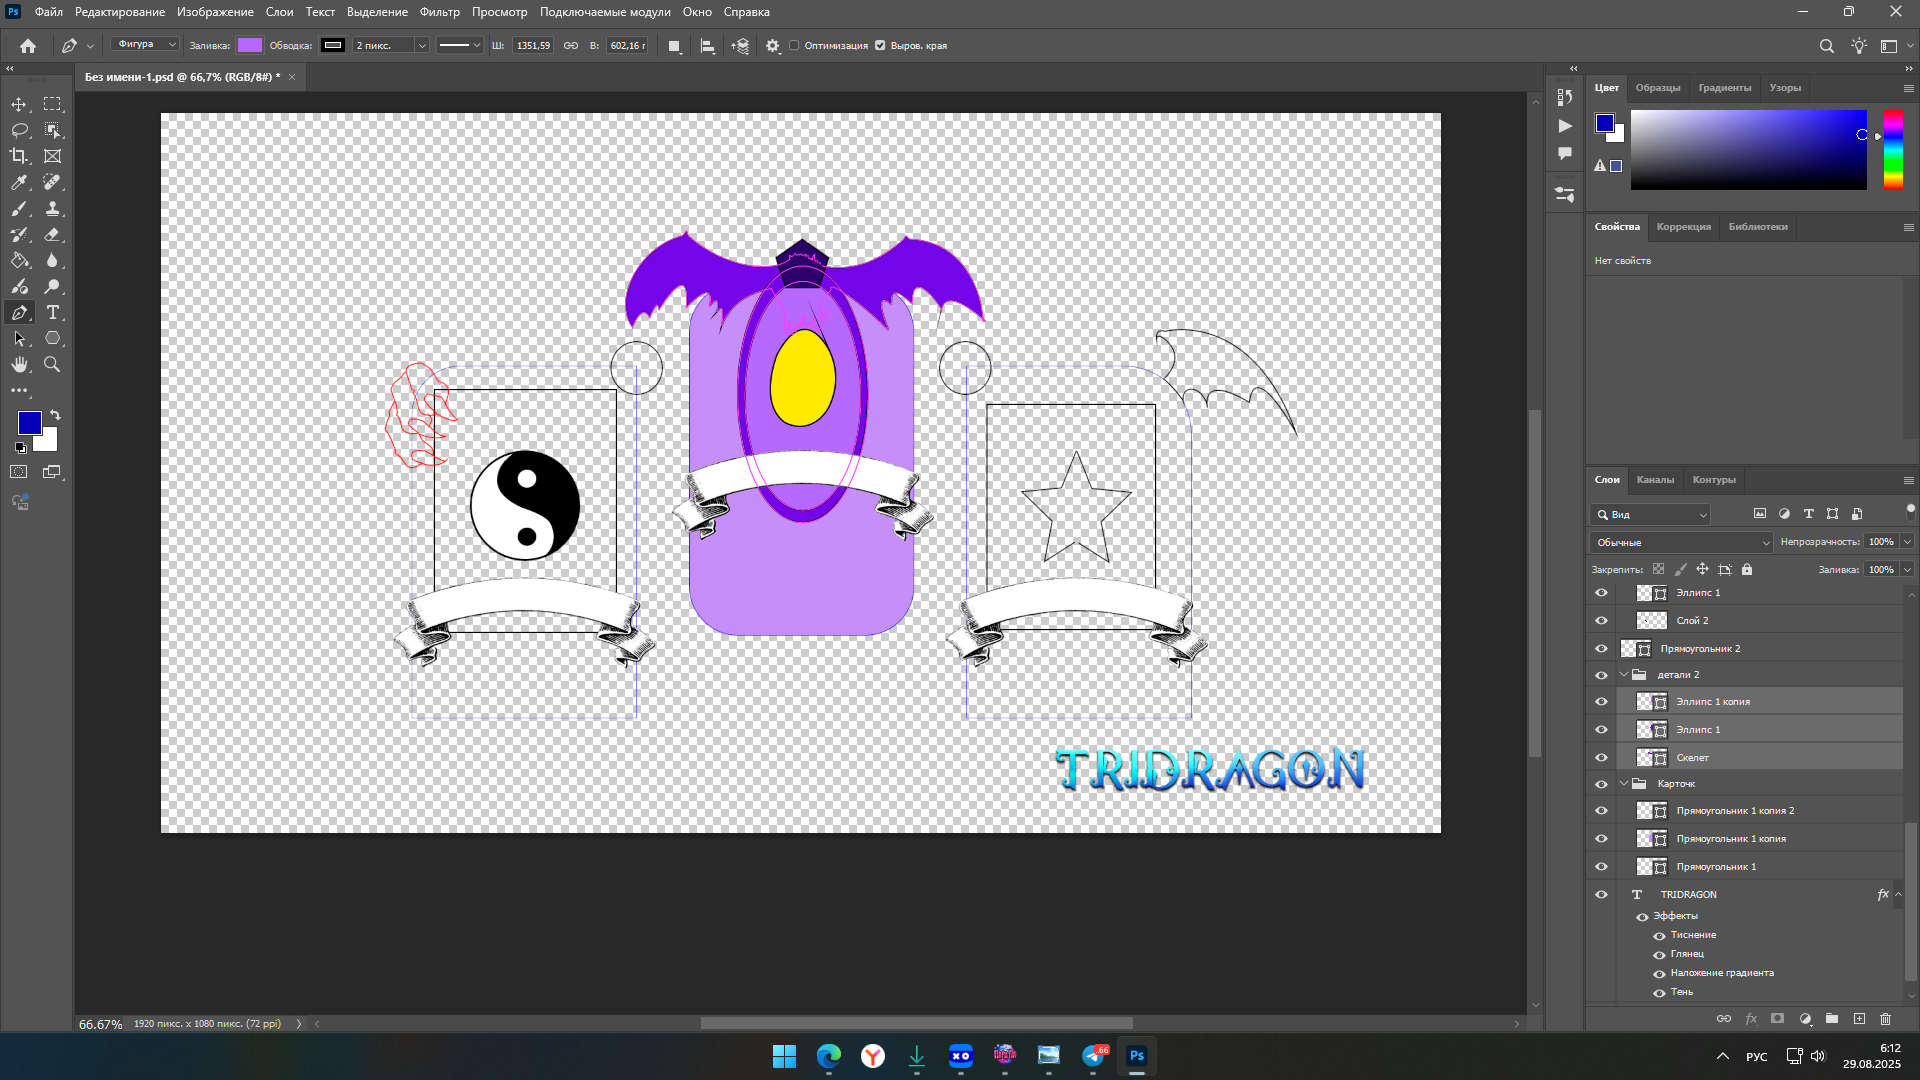1920x1080 pixels.
Task: Open the path operations gear settings
Action: point(772,46)
